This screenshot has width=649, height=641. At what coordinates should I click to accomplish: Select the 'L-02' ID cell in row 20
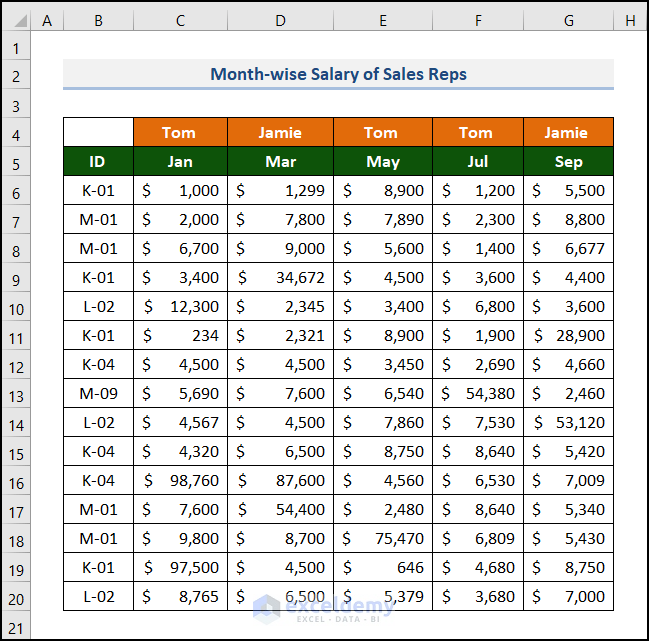click(99, 596)
